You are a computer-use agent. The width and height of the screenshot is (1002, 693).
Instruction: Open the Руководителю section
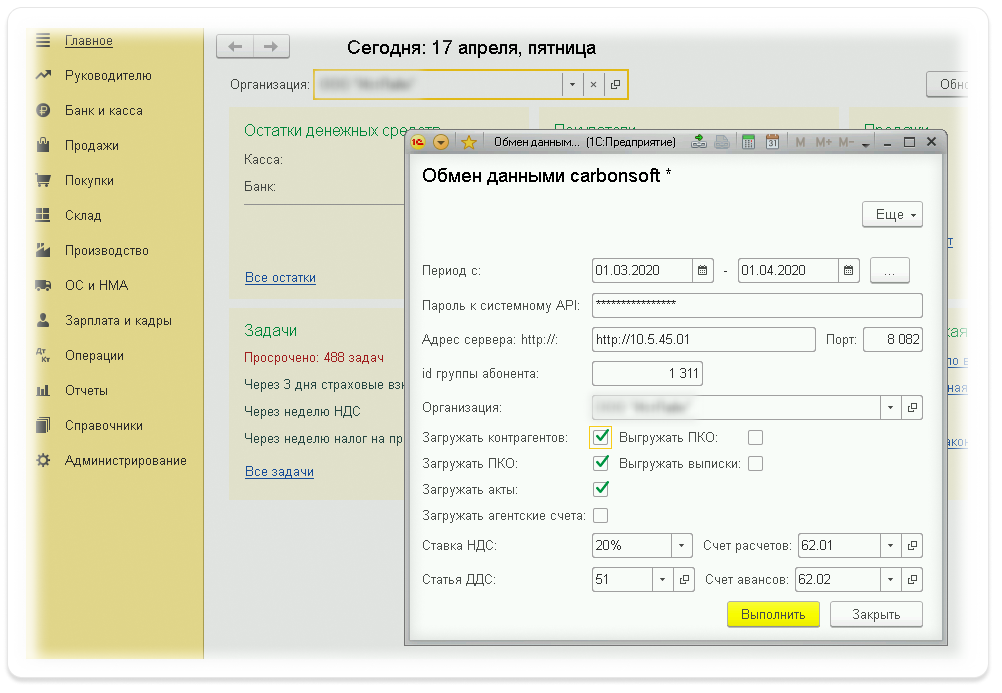108,75
